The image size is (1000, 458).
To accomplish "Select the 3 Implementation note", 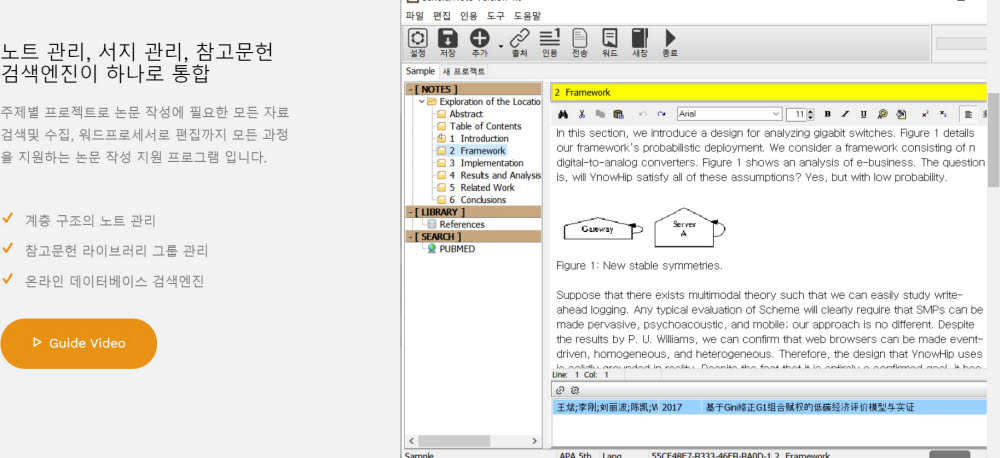I will pos(486,163).
